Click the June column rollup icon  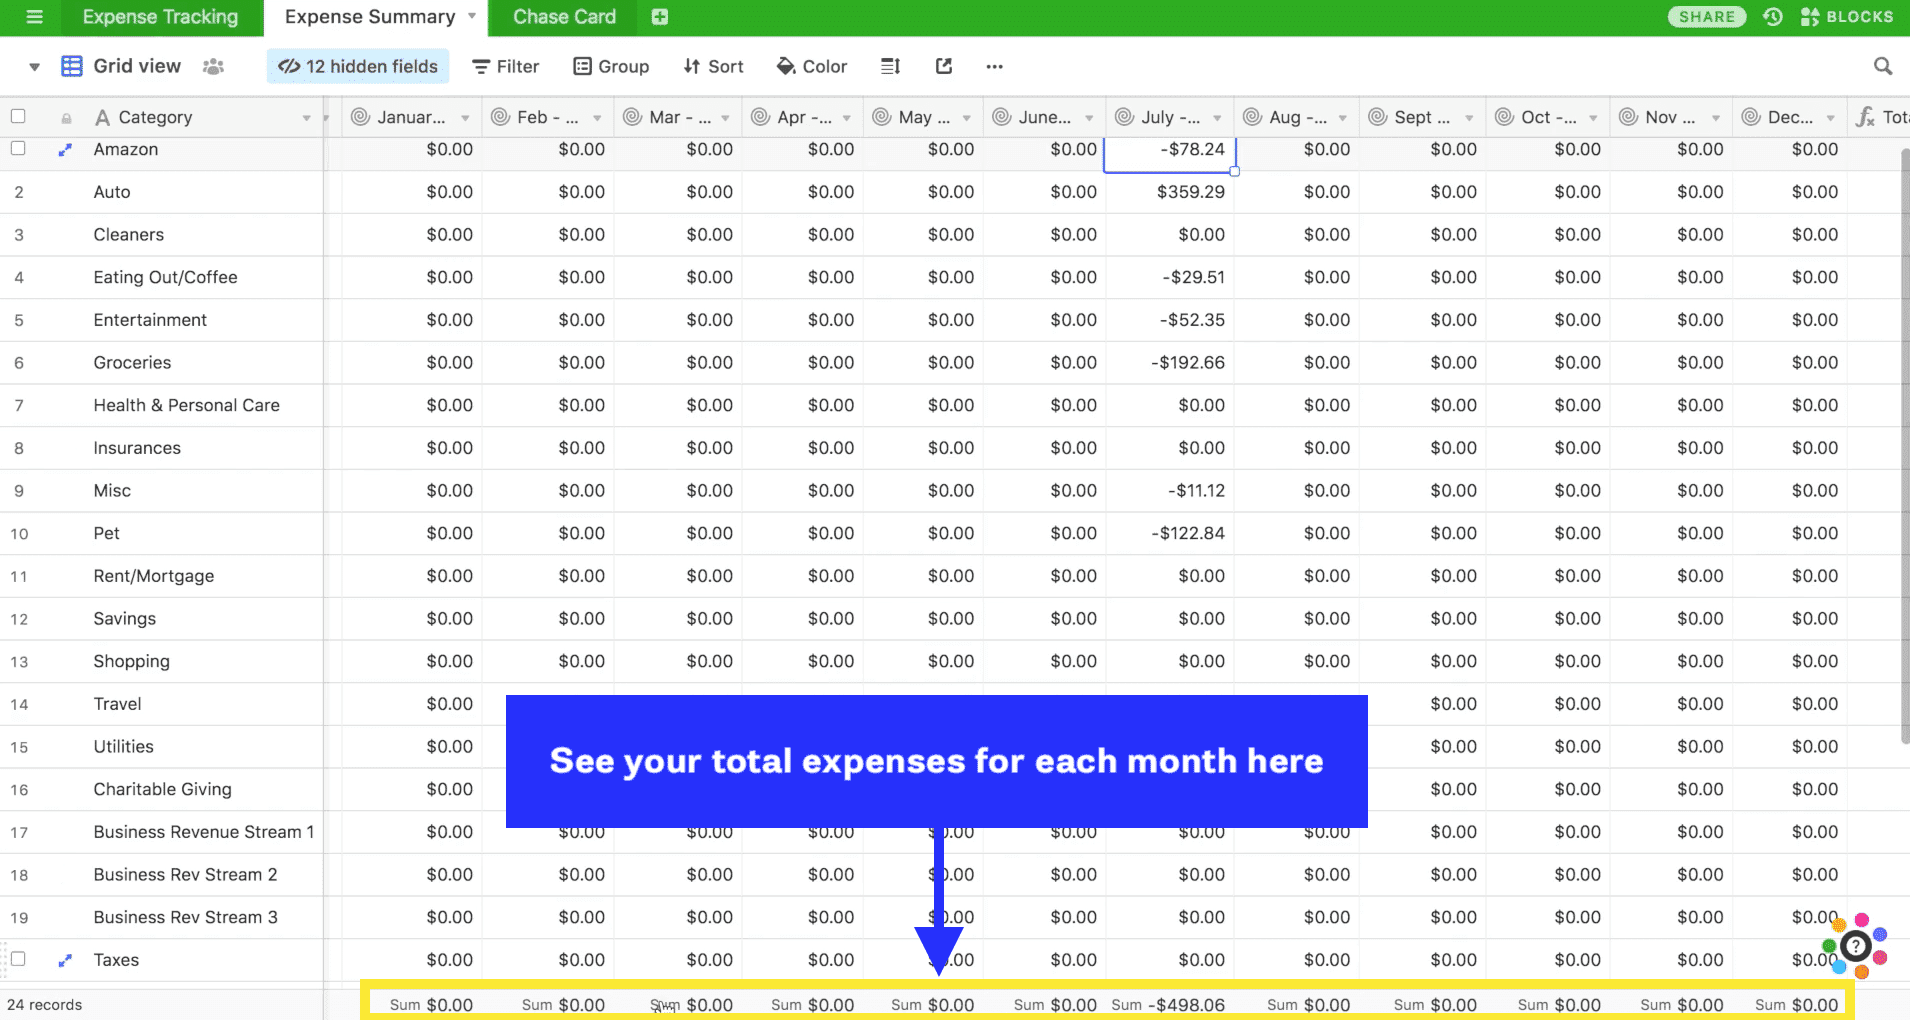pyautogui.click(x=1001, y=117)
